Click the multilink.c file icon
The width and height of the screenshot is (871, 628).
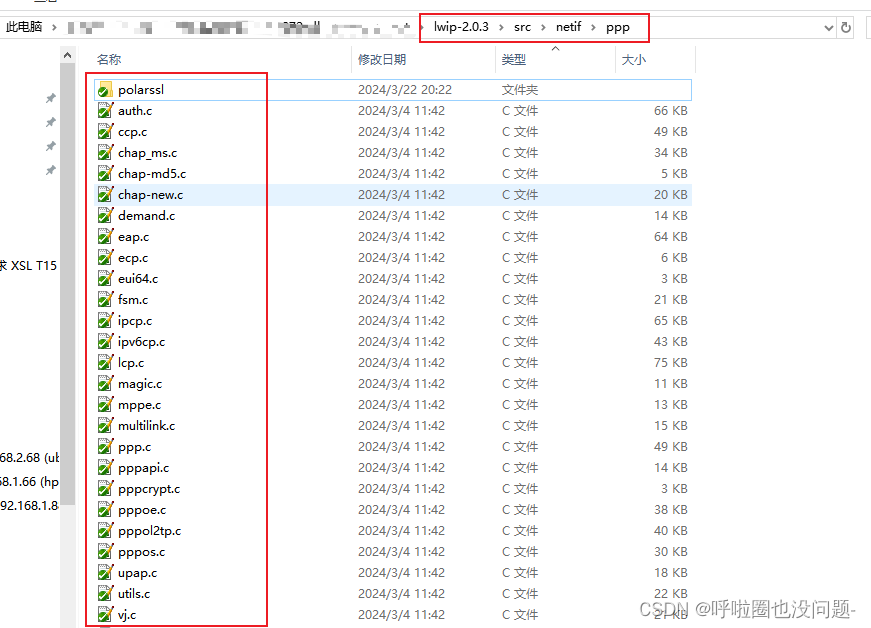pos(105,425)
